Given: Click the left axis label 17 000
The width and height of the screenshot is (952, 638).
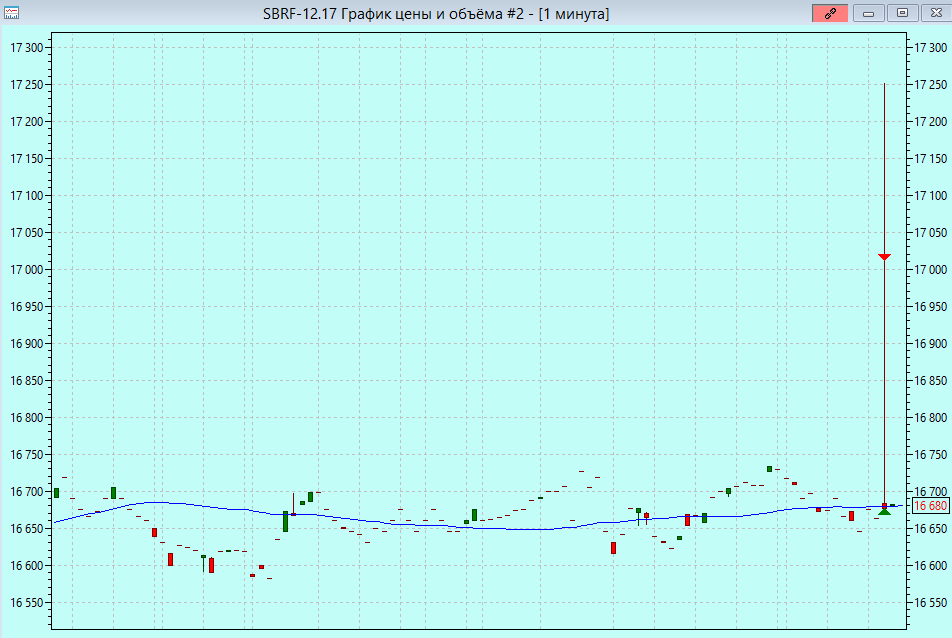Looking at the screenshot, I should click(27, 270).
